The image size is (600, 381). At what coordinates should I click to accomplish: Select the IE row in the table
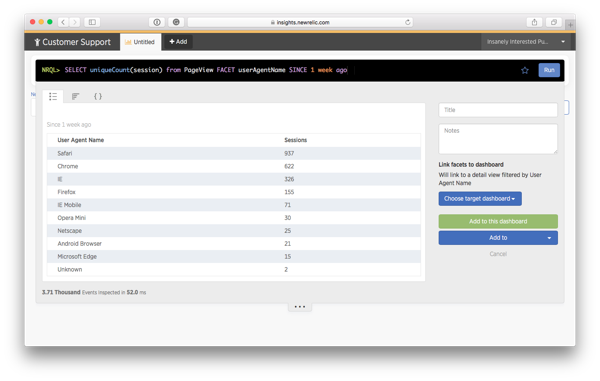(234, 179)
